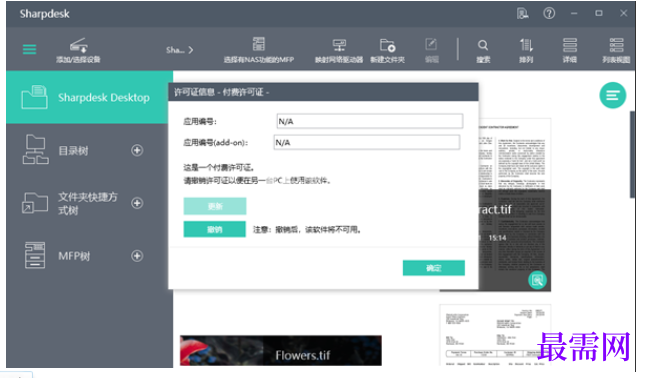Screen dimensions: 649x378
Task: Open the help question mark icon
Action: tap(549, 13)
